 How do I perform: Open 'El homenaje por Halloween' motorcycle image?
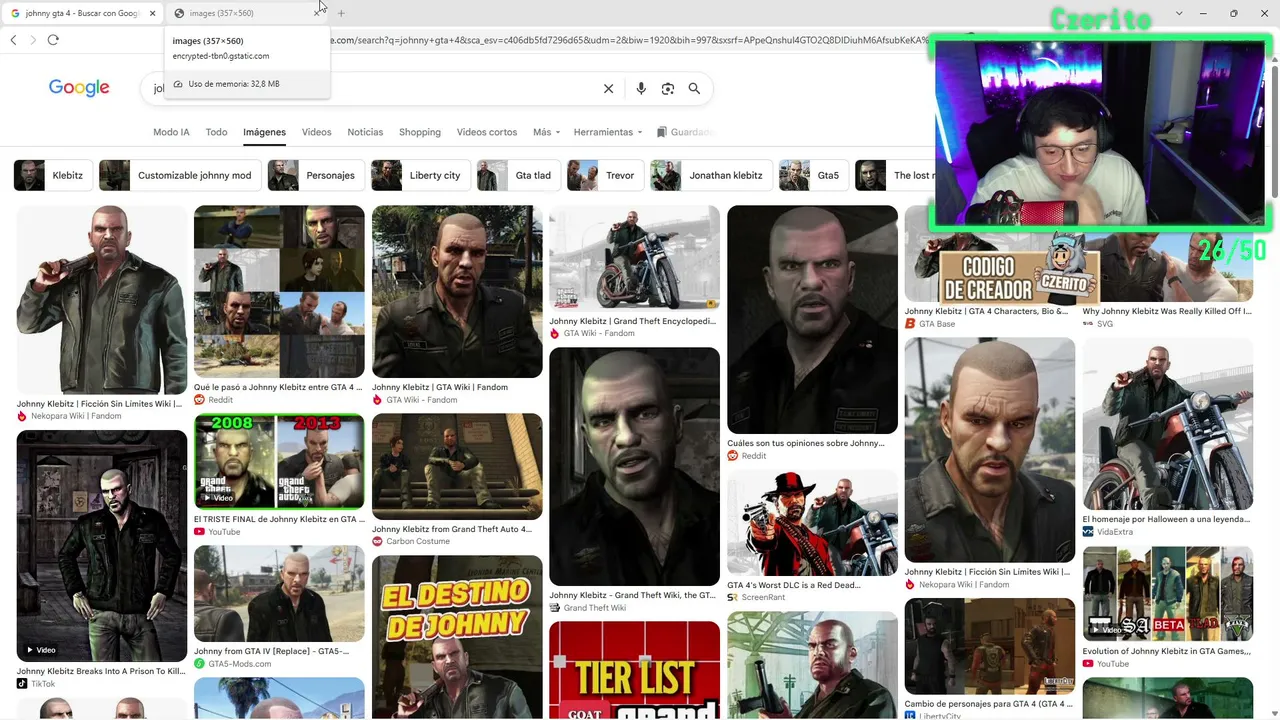click(1168, 424)
